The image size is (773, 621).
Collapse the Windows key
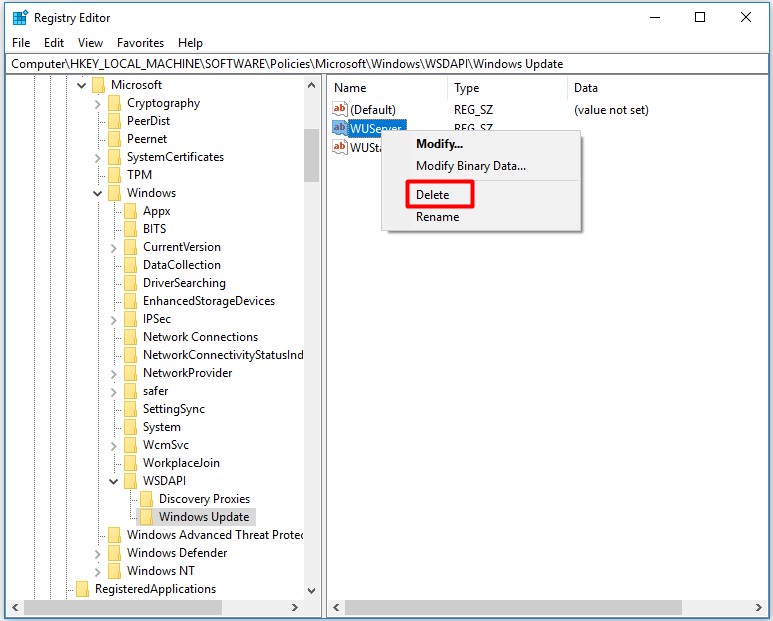pos(98,193)
